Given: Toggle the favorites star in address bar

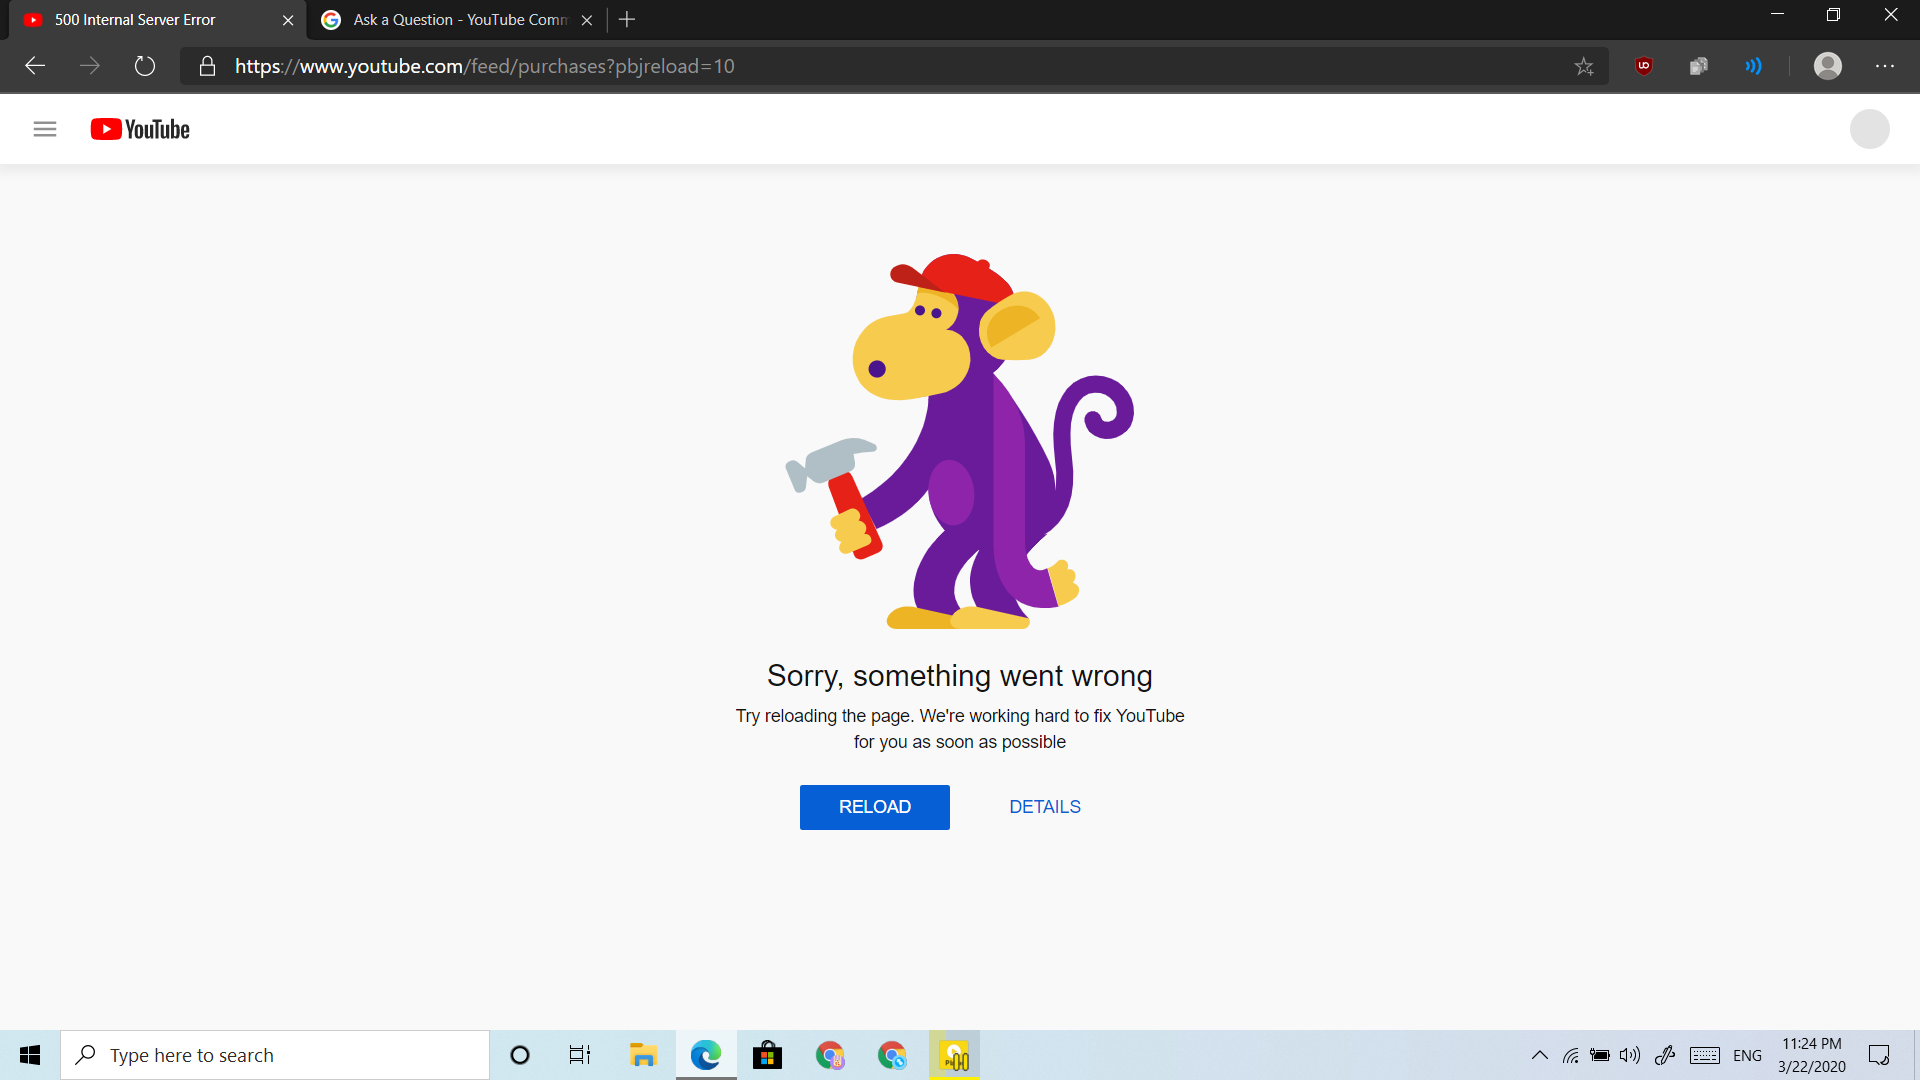Looking at the screenshot, I should [x=1585, y=66].
